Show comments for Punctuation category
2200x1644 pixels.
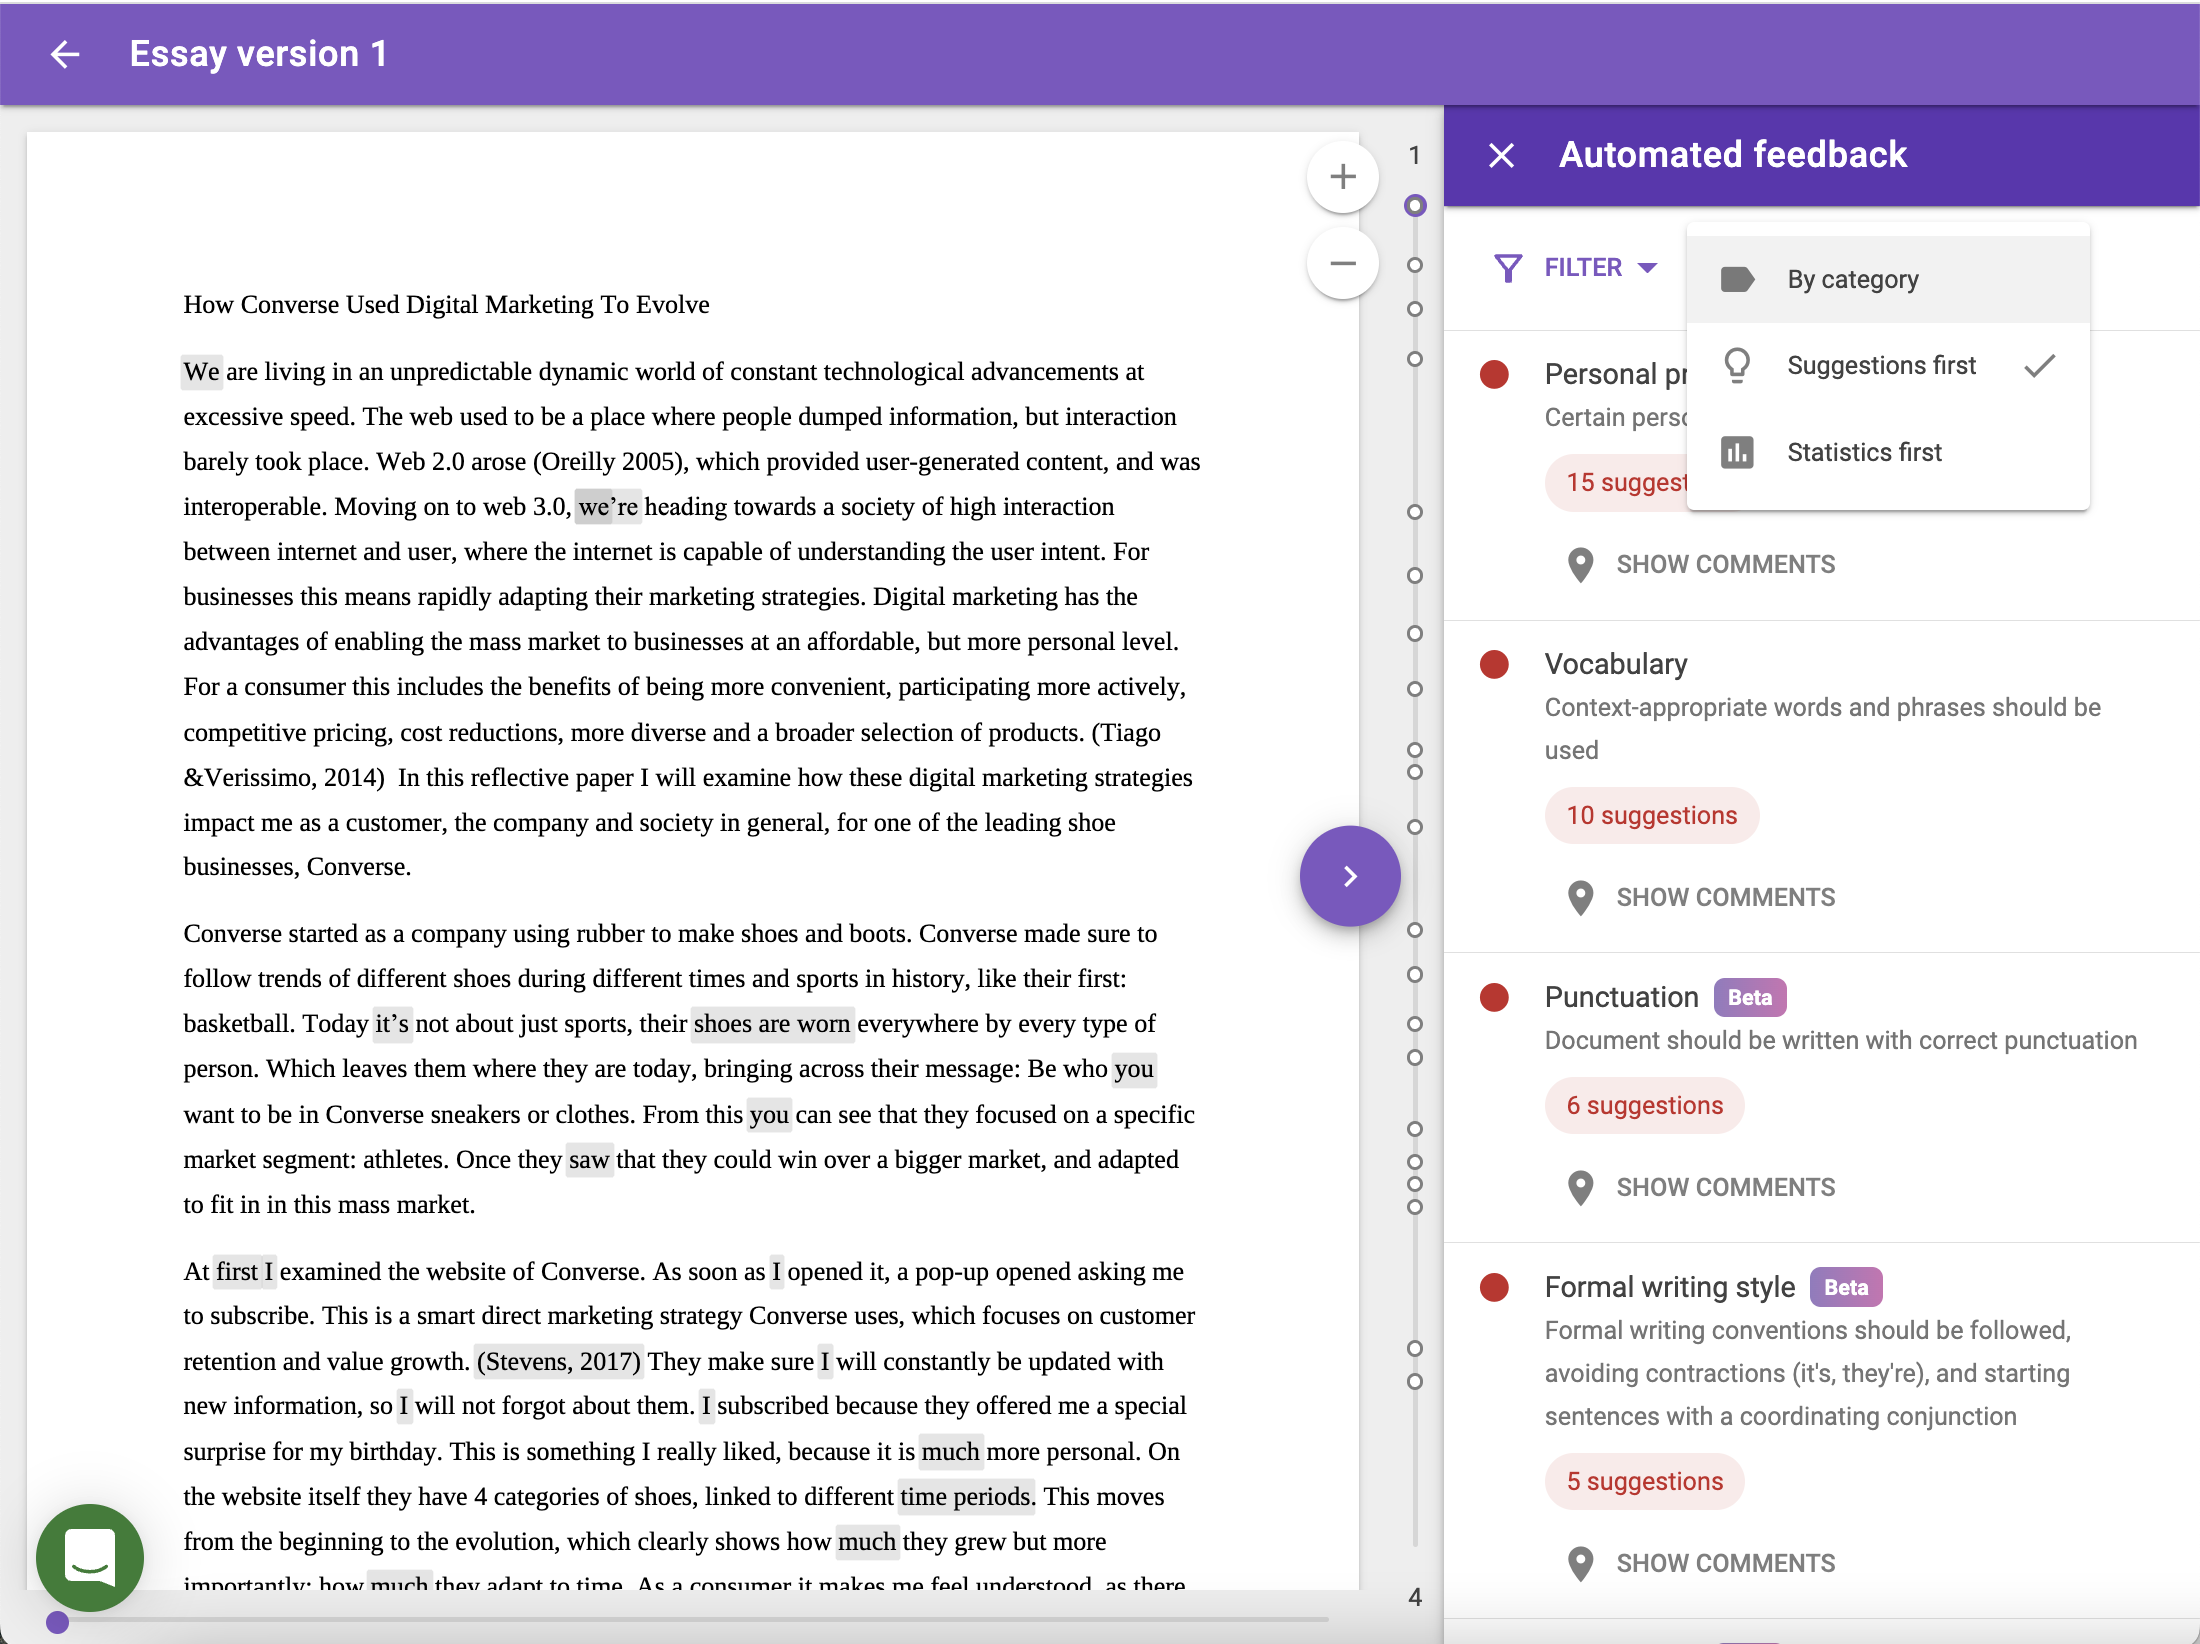point(1702,1187)
